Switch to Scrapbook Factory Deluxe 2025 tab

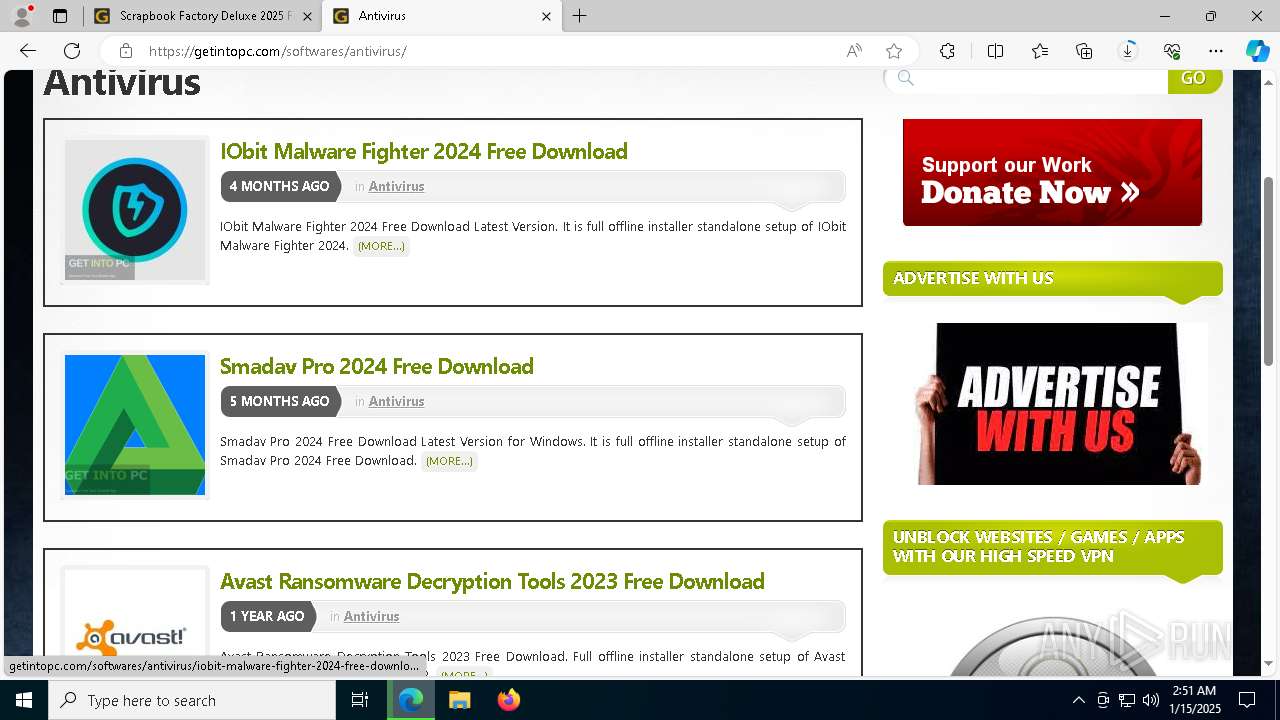pyautogui.click(x=203, y=16)
